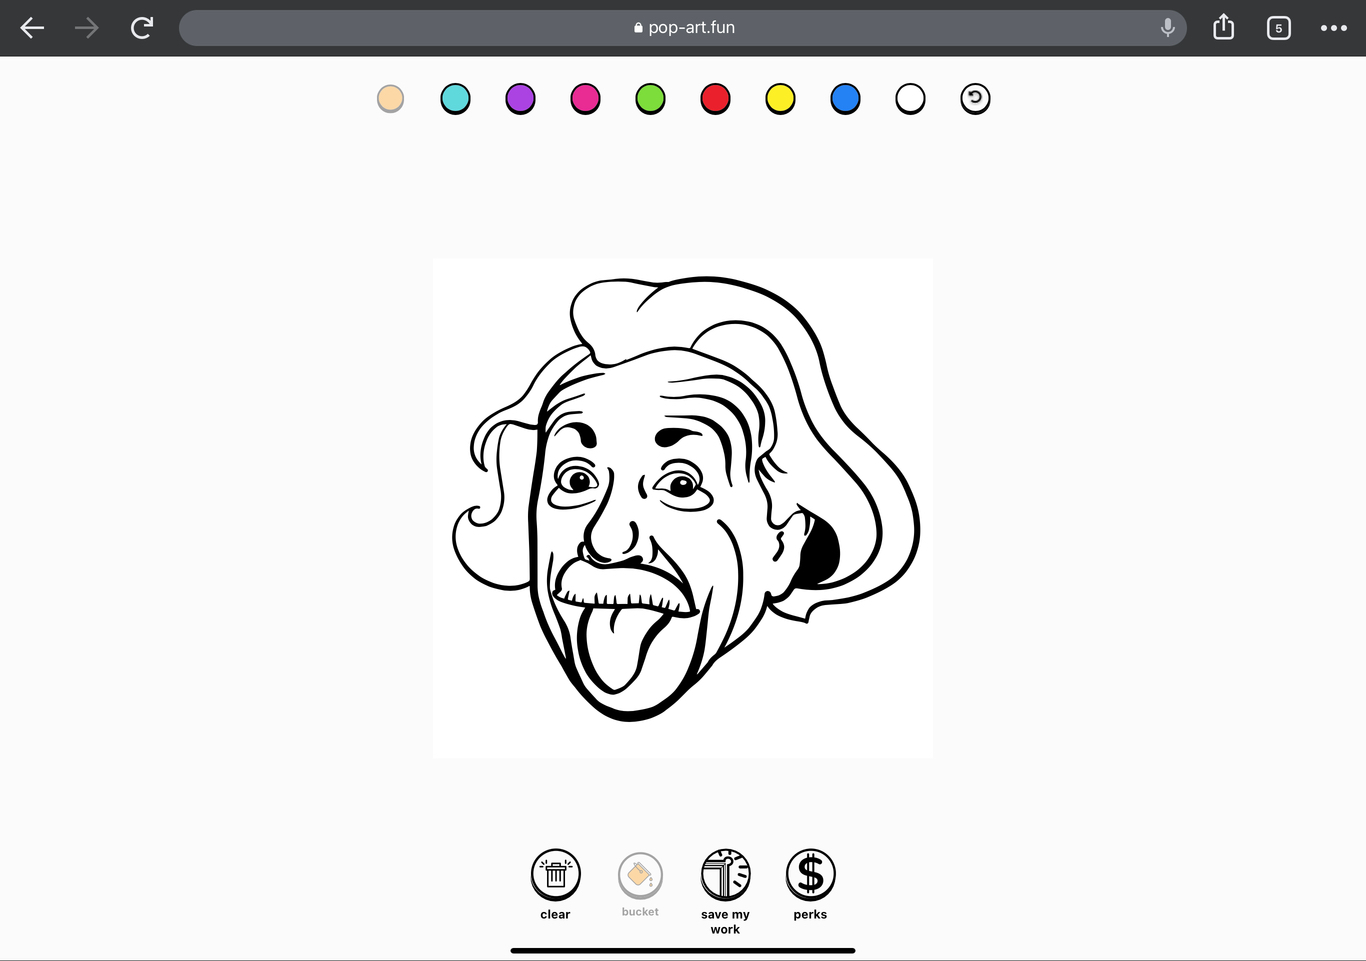
Task: Choose the cyan color swatch
Action: pos(455,98)
